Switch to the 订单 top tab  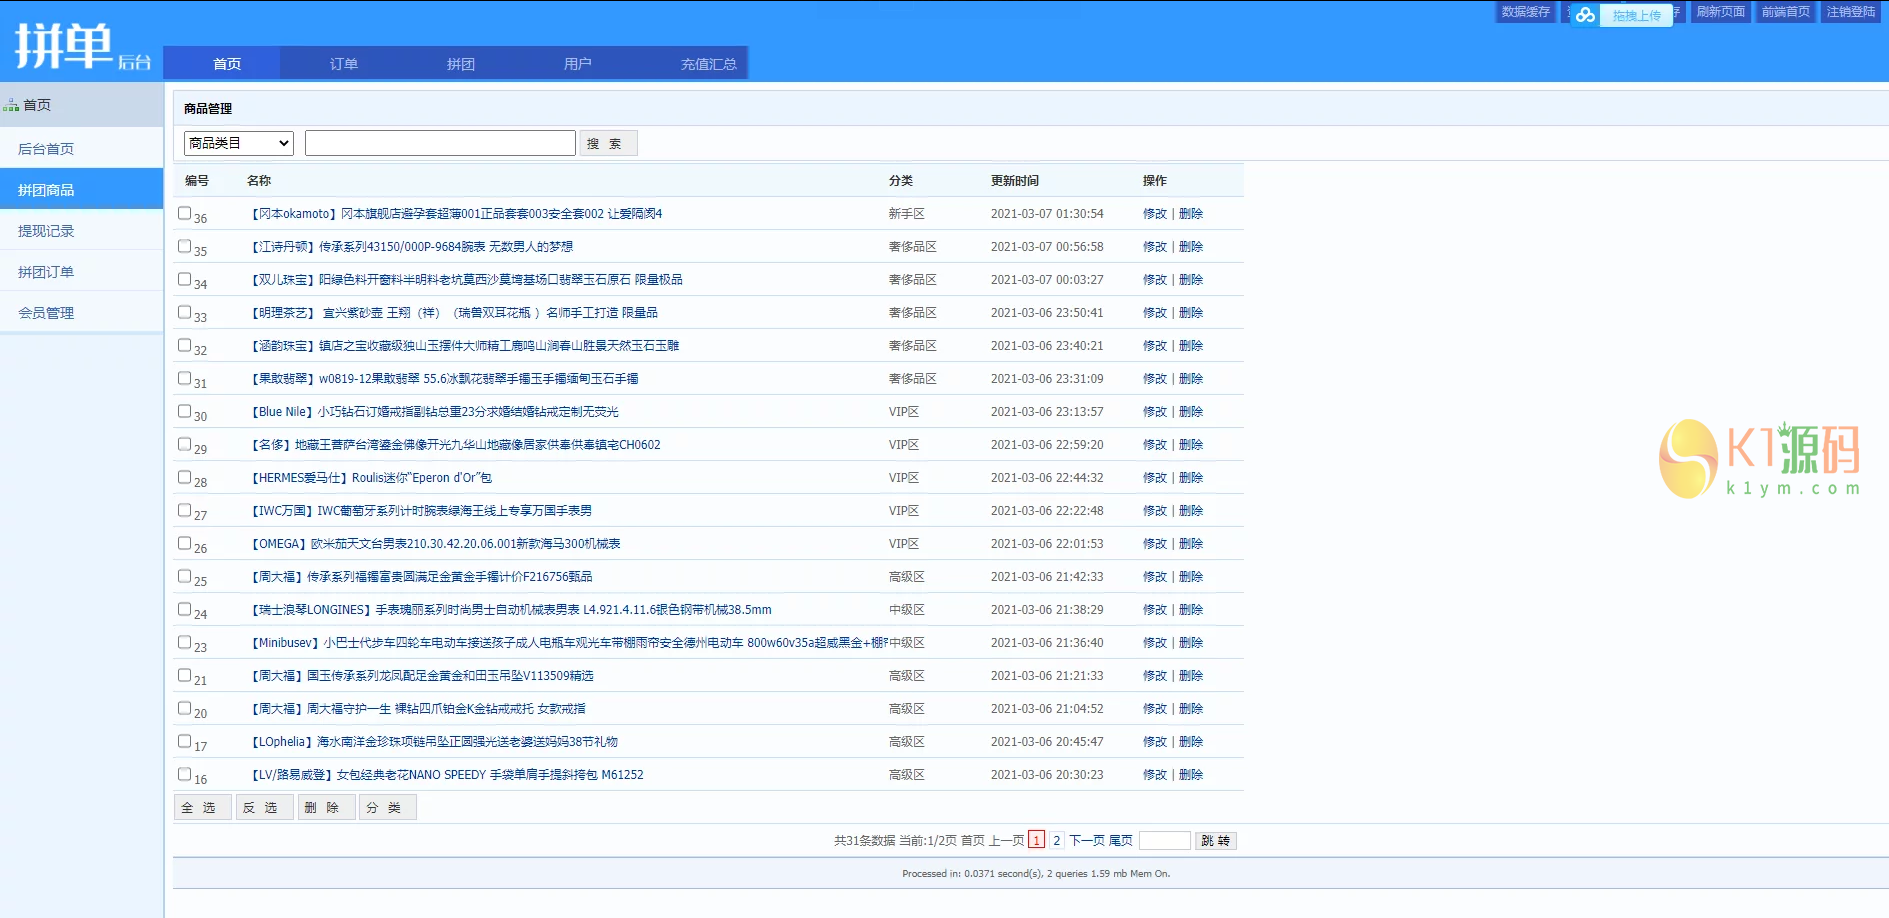coord(343,64)
